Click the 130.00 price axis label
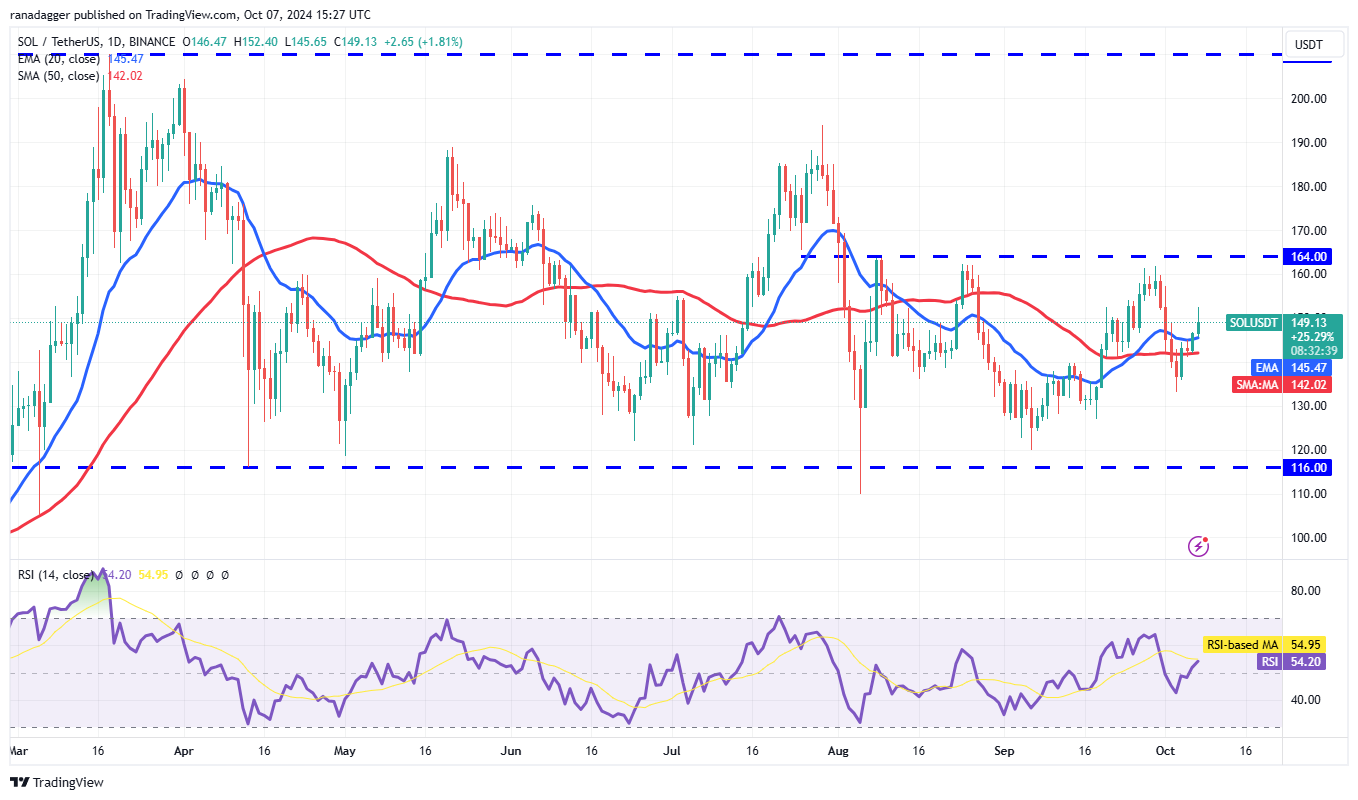This screenshot has height=800, width=1358. pyautogui.click(x=1308, y=406)
